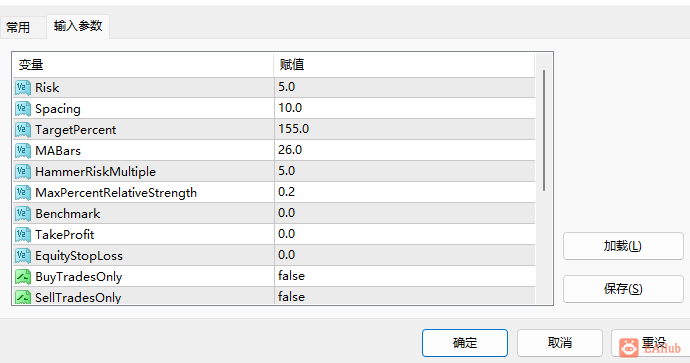
Task: Edit the MABars value 26.0
Action: pyautogui.click(x=404, y=150)
